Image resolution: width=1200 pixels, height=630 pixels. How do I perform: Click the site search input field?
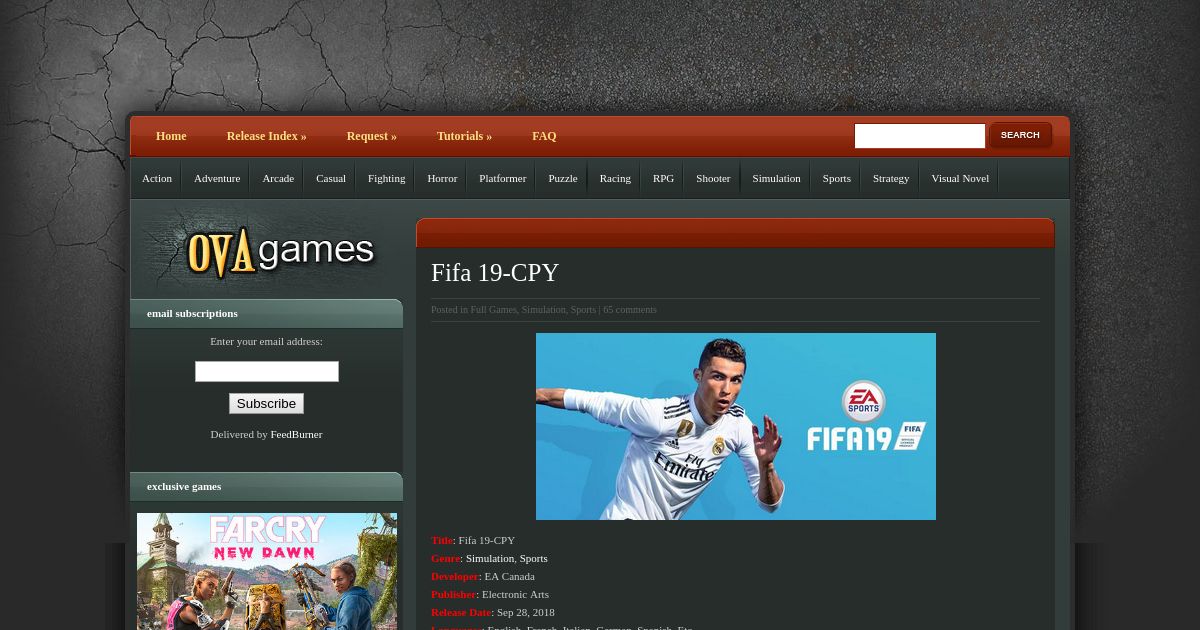920,136
